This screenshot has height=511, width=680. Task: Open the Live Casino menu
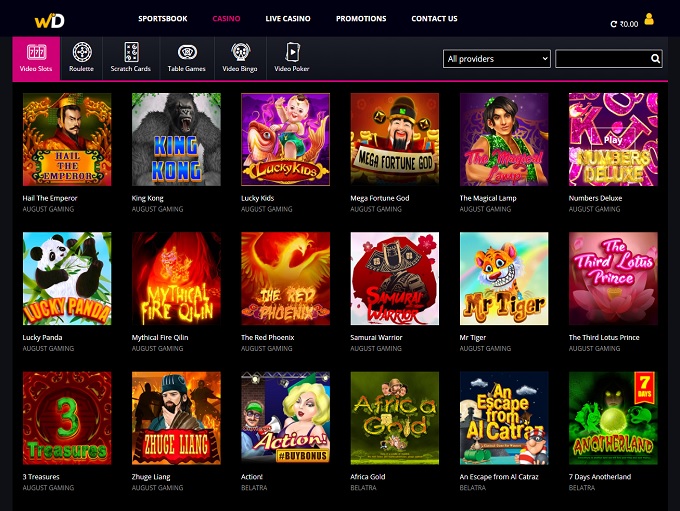click(287, 19)
